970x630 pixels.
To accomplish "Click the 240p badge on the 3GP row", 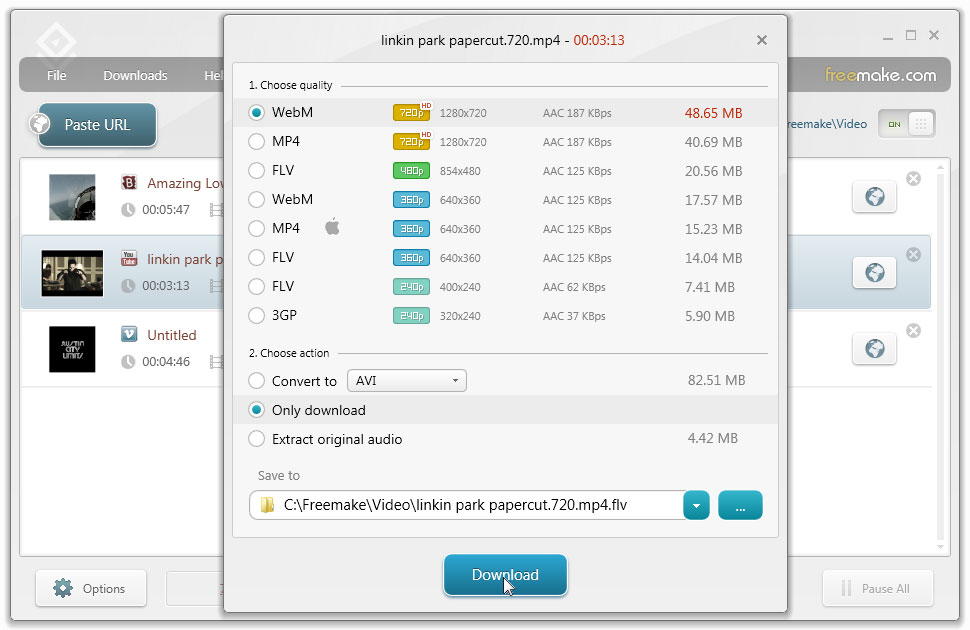I will click(411, 316).
